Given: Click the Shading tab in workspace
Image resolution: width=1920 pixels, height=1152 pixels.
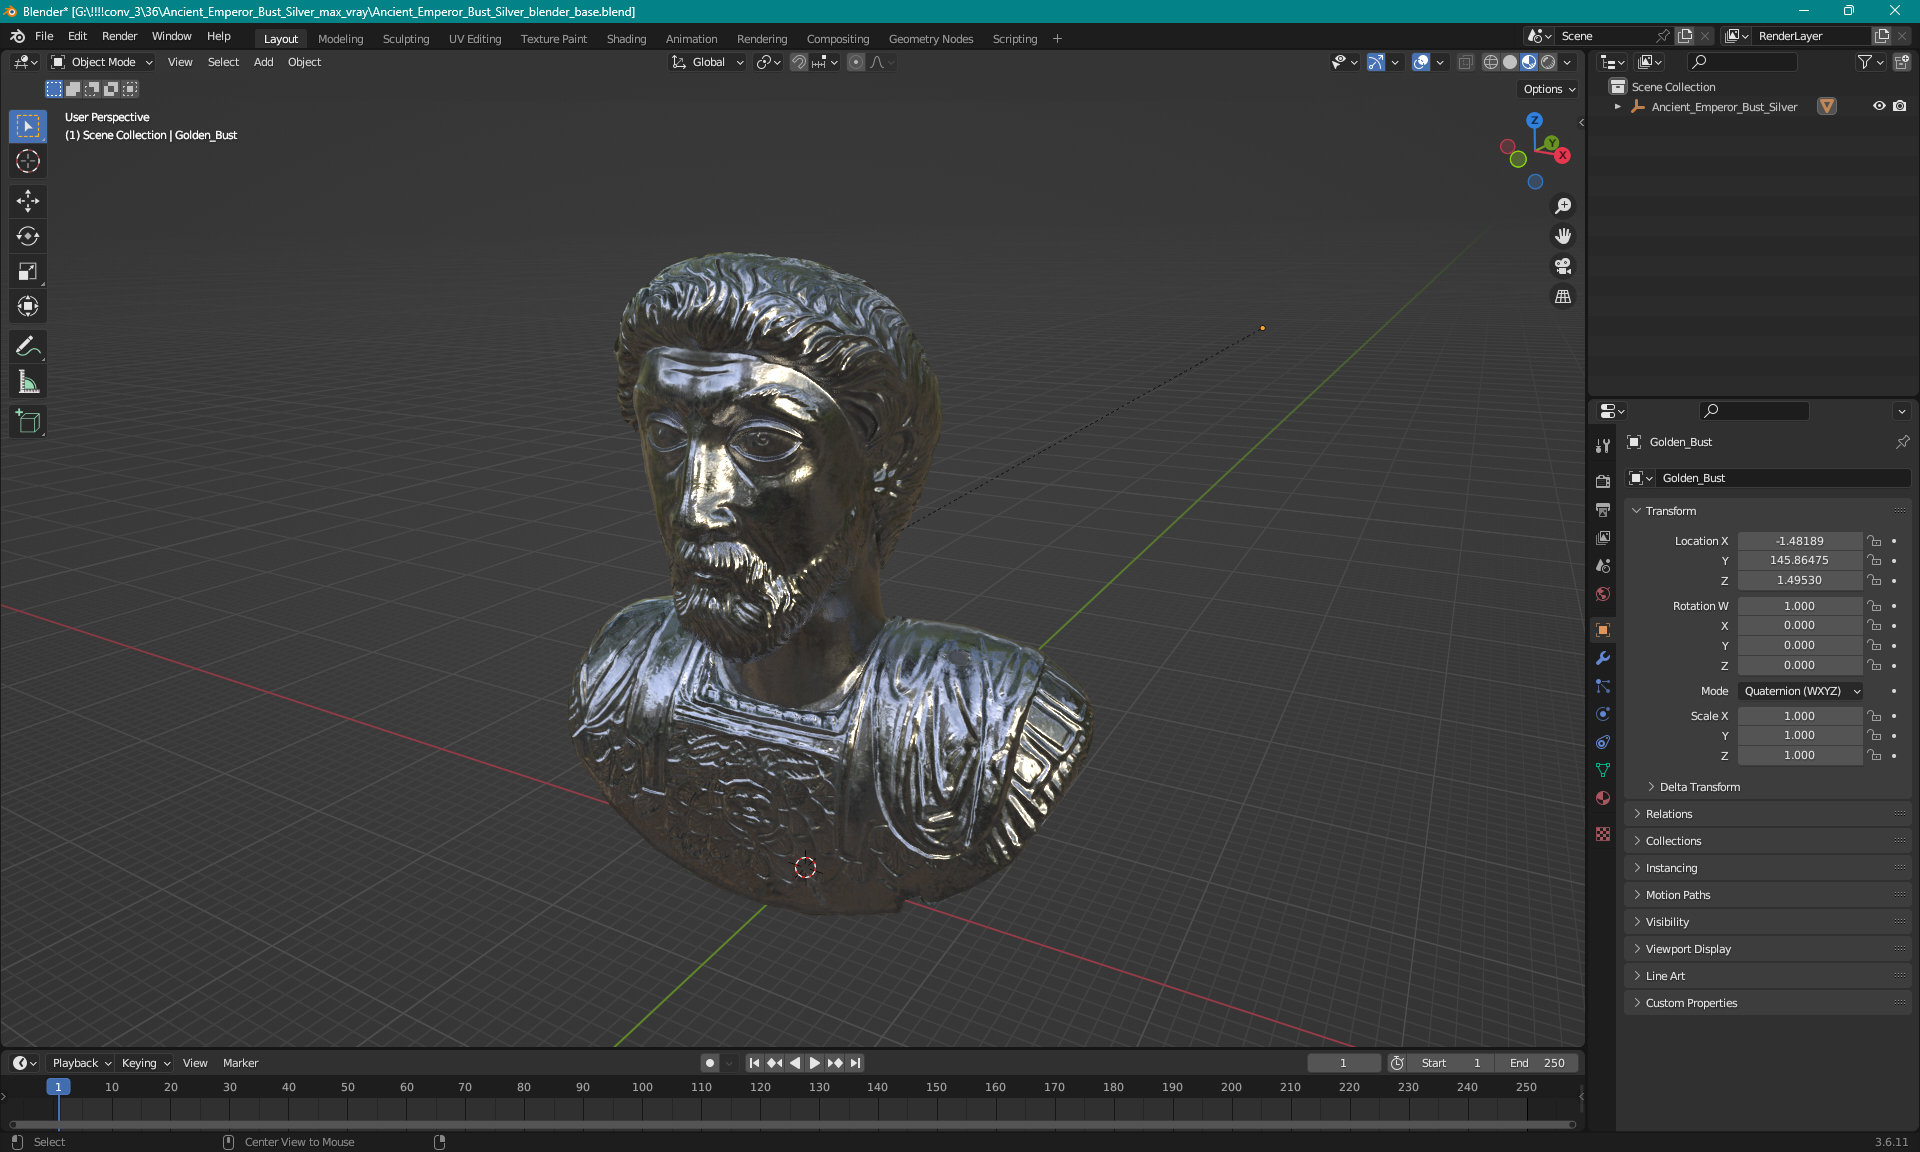Looking at the screenshot, I should [x=625, y=37].
